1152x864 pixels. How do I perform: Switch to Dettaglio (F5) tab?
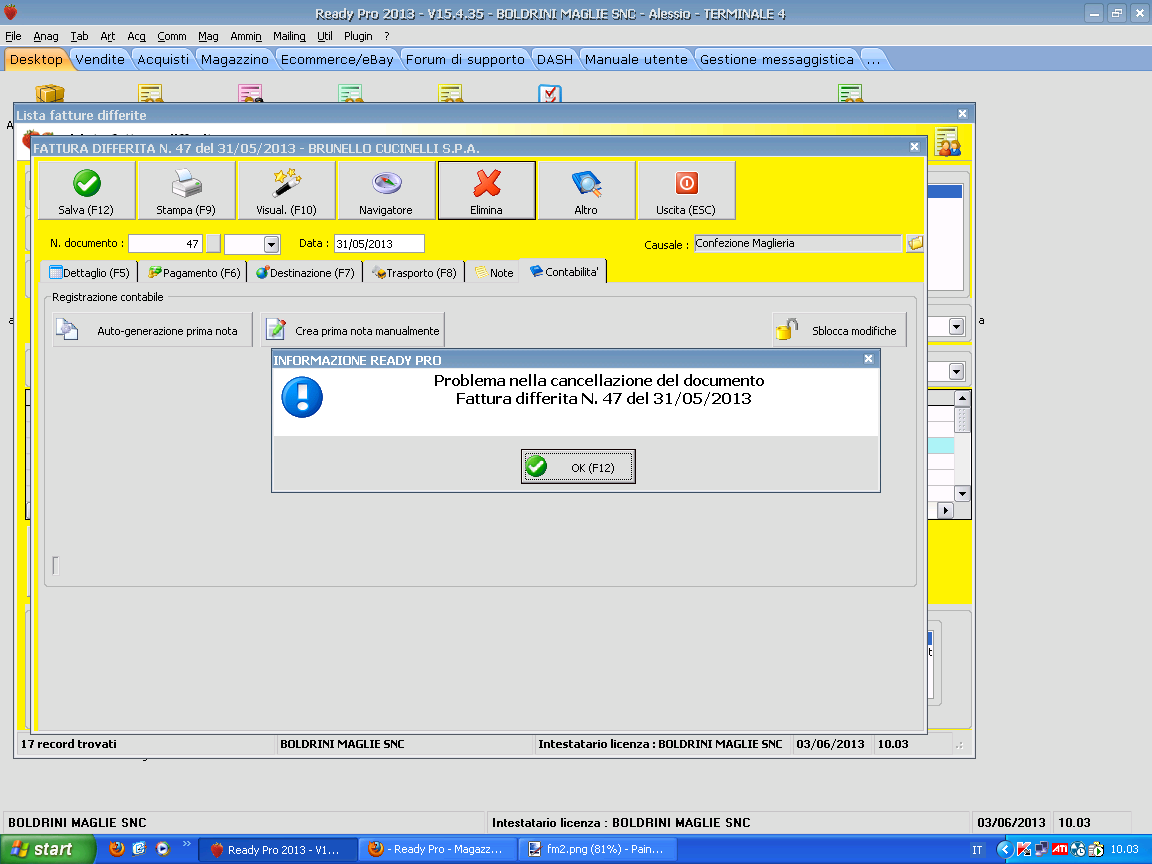(x=90, y=273)
